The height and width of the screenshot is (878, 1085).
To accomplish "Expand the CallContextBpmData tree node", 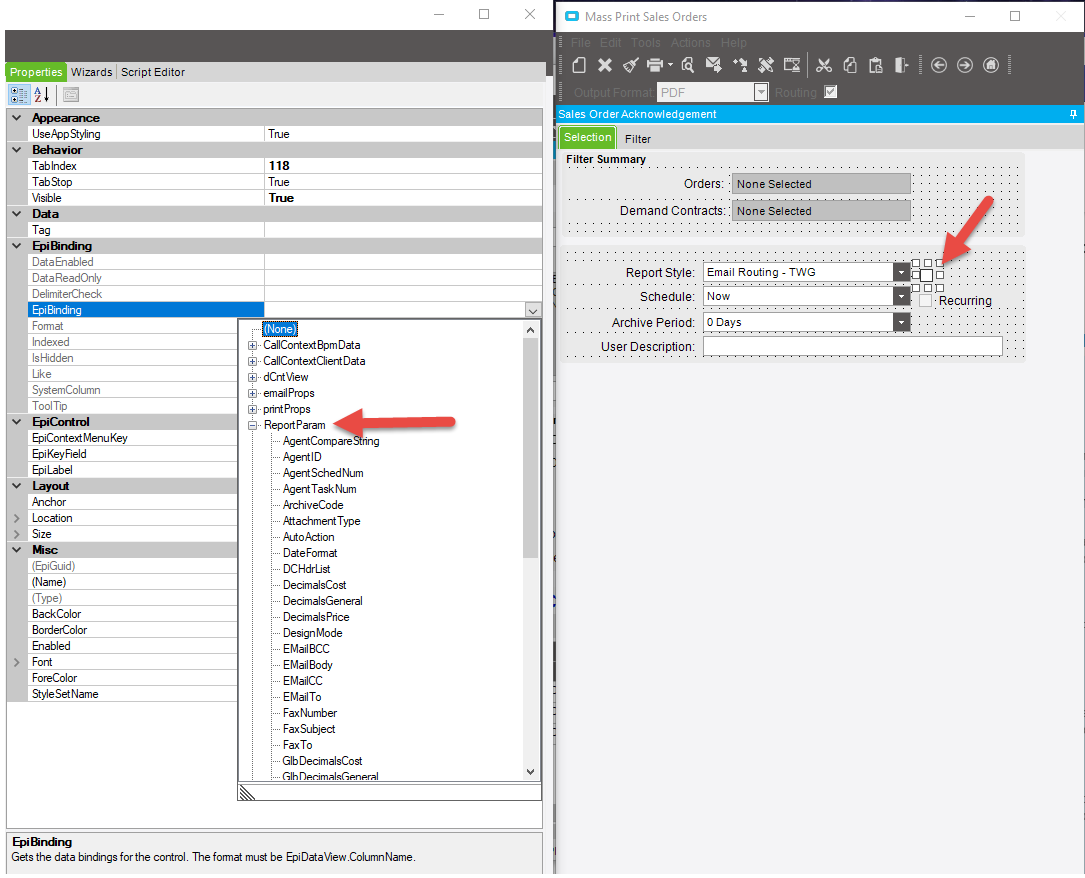I will point(253,345).
